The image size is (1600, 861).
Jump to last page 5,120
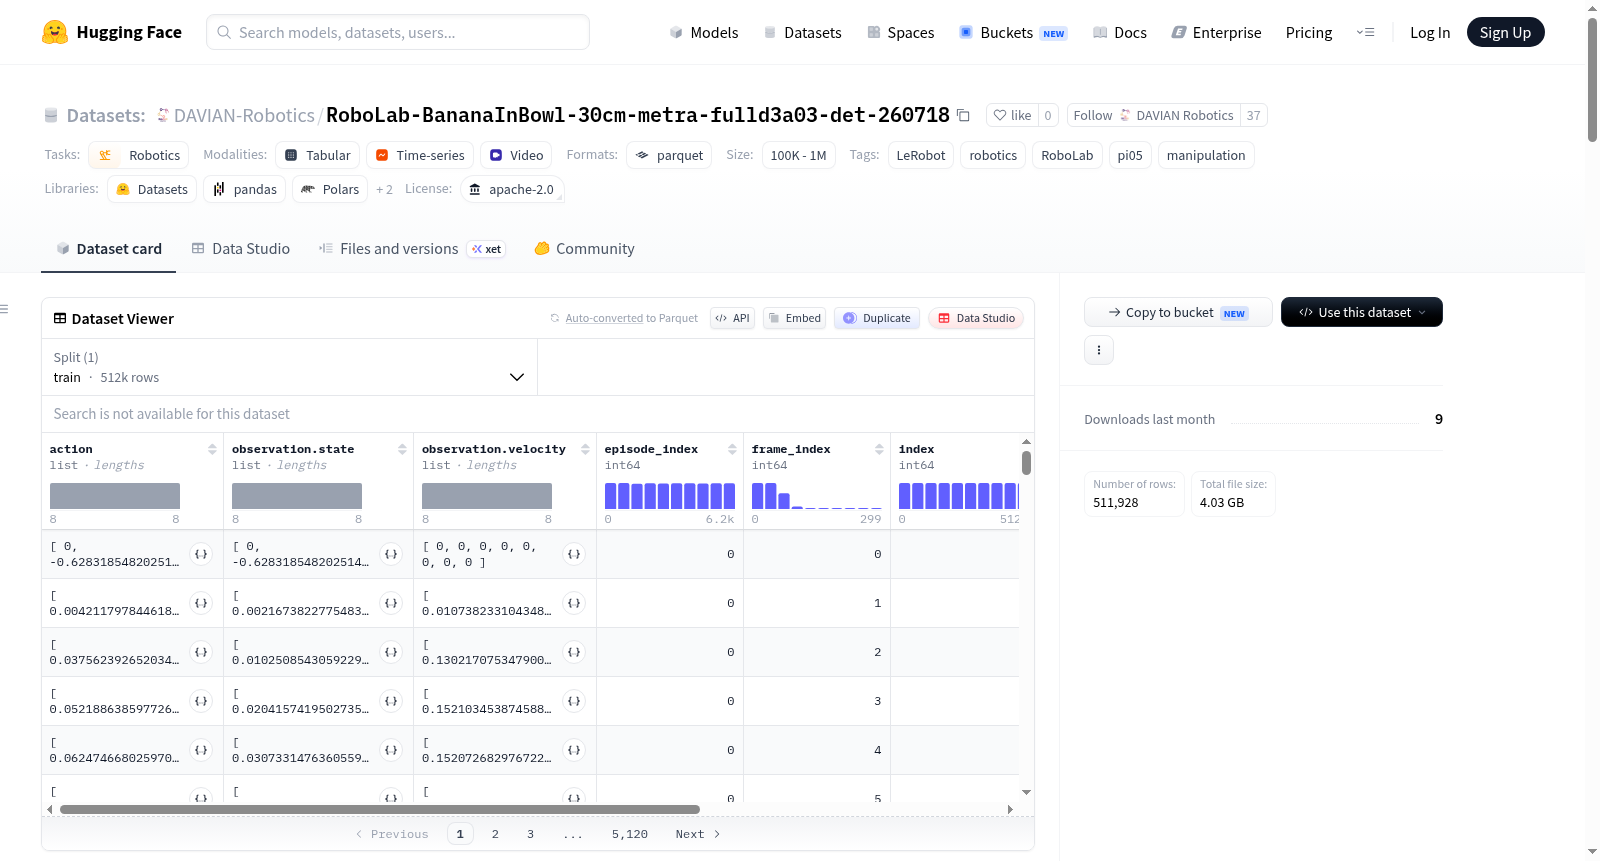tap(630, 834)
